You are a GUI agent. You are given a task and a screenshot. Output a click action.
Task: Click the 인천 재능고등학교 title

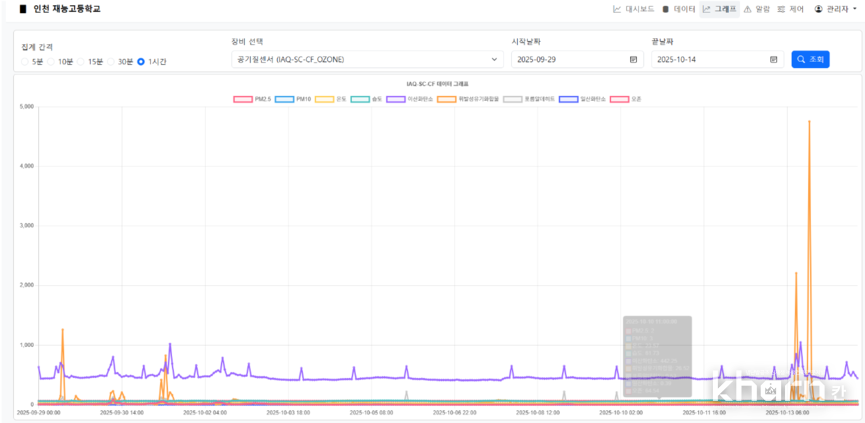coord(67,9)
